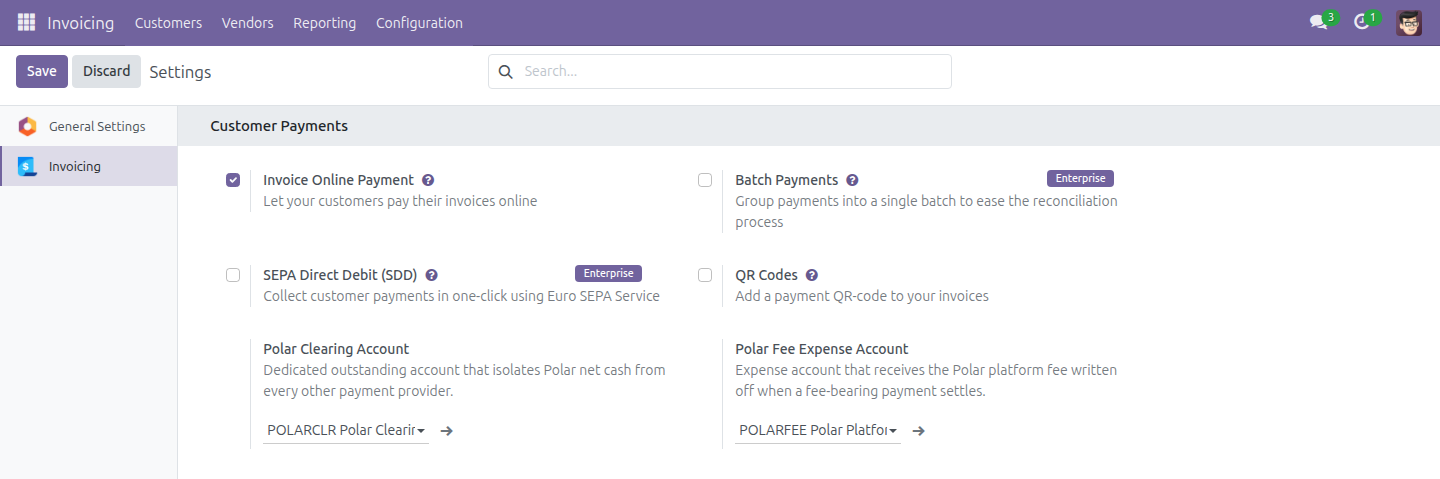Open the Customers menu
Screen dimensions: 1440x479
click(168, 22)
